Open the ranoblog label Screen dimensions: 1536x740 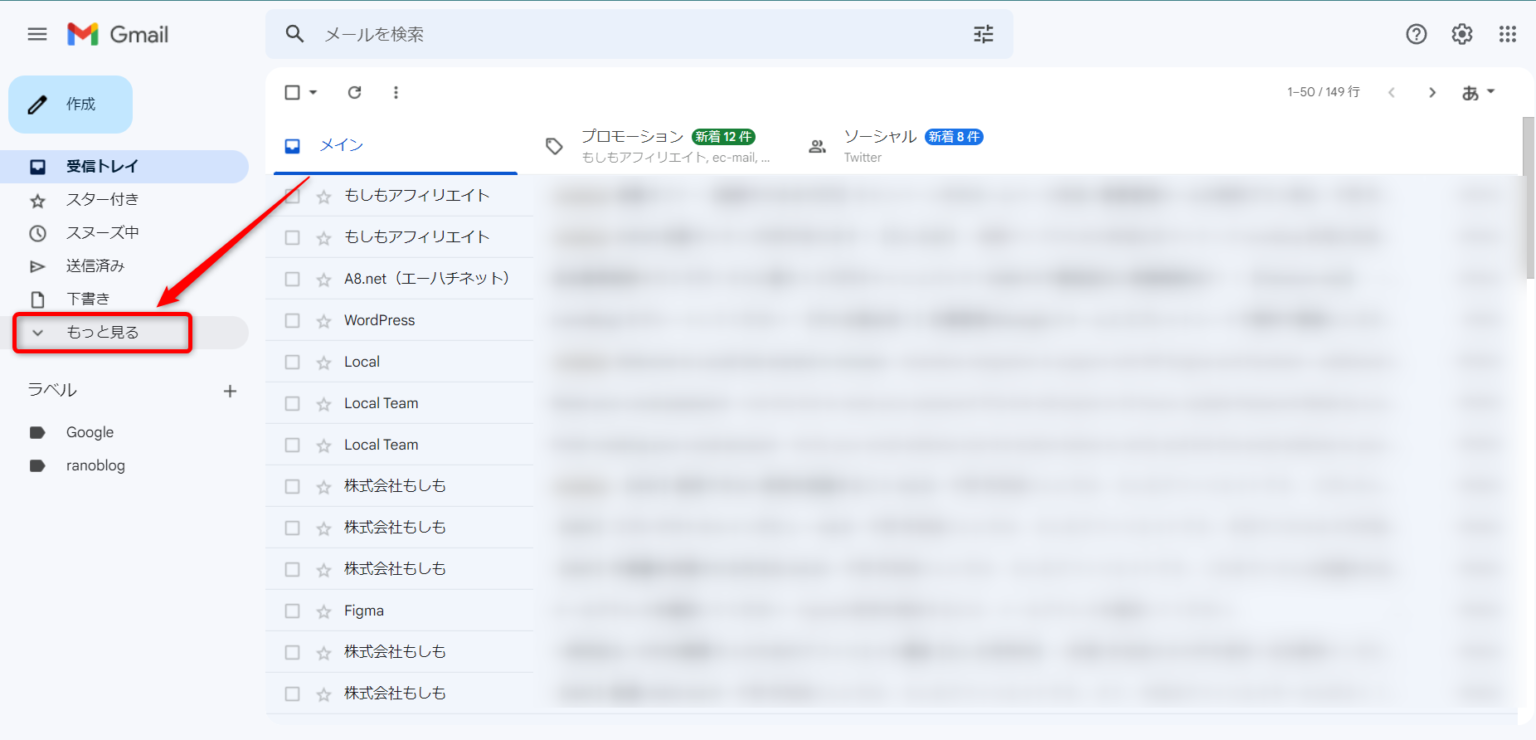[x=97, y=465]
